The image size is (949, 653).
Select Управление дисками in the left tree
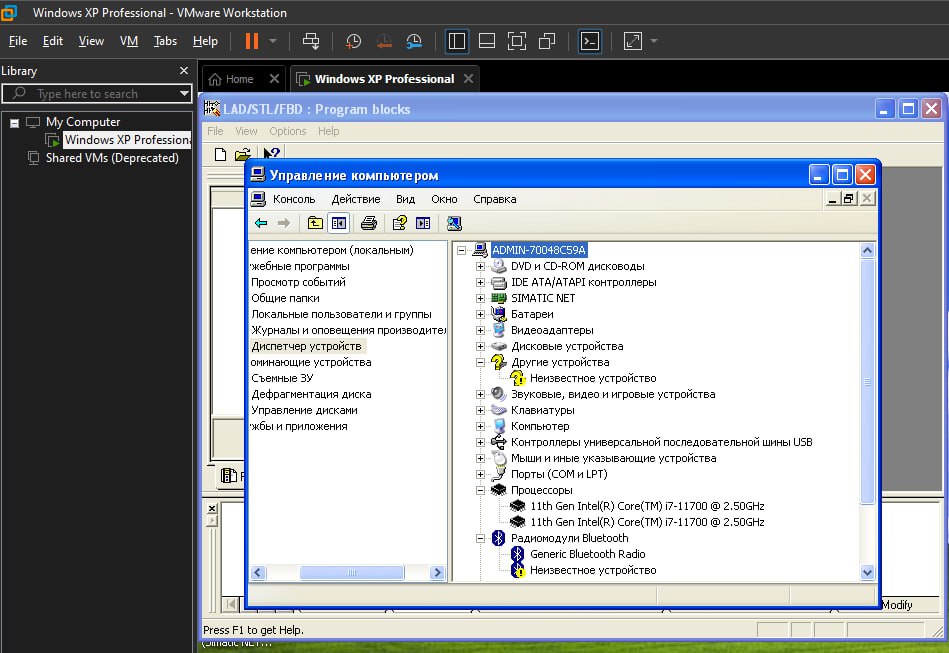304,410
